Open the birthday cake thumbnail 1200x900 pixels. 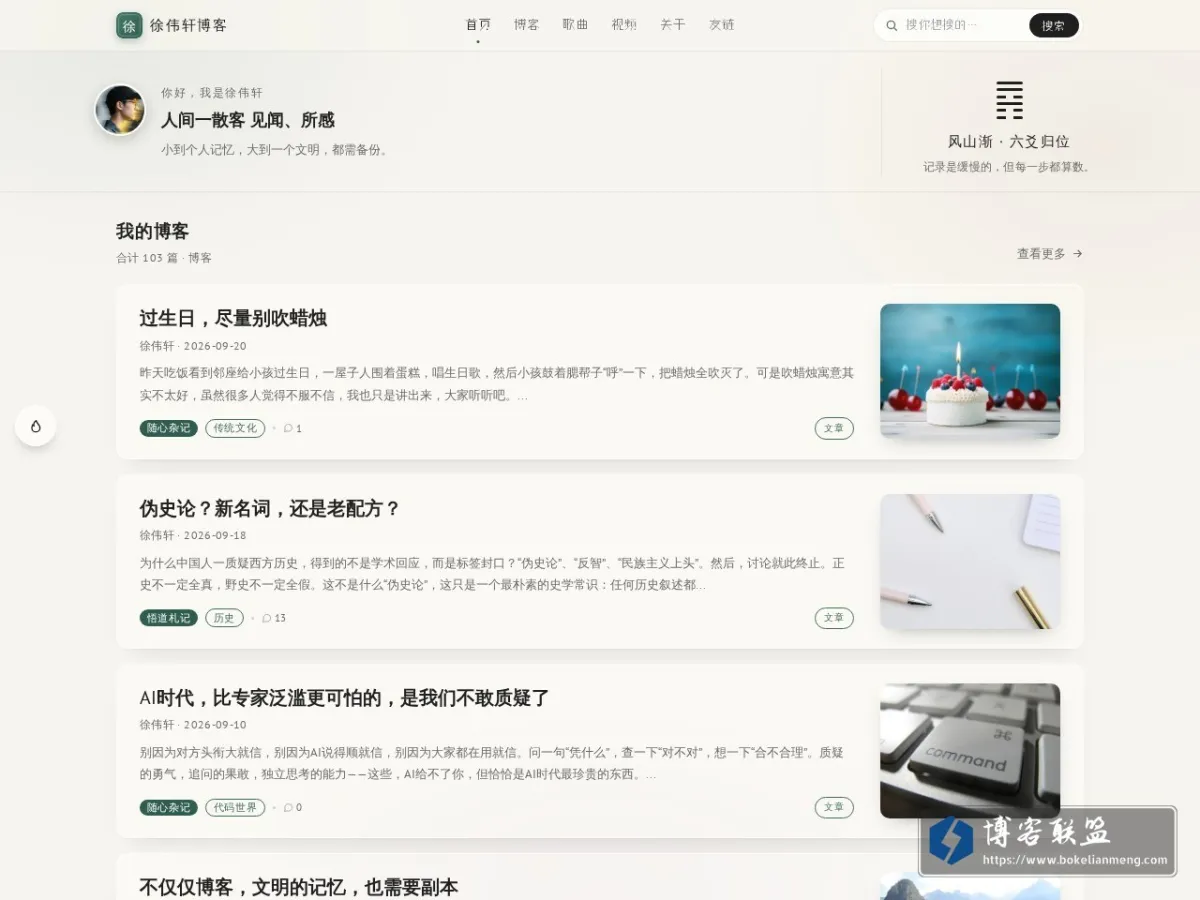(x=970, y=371)
